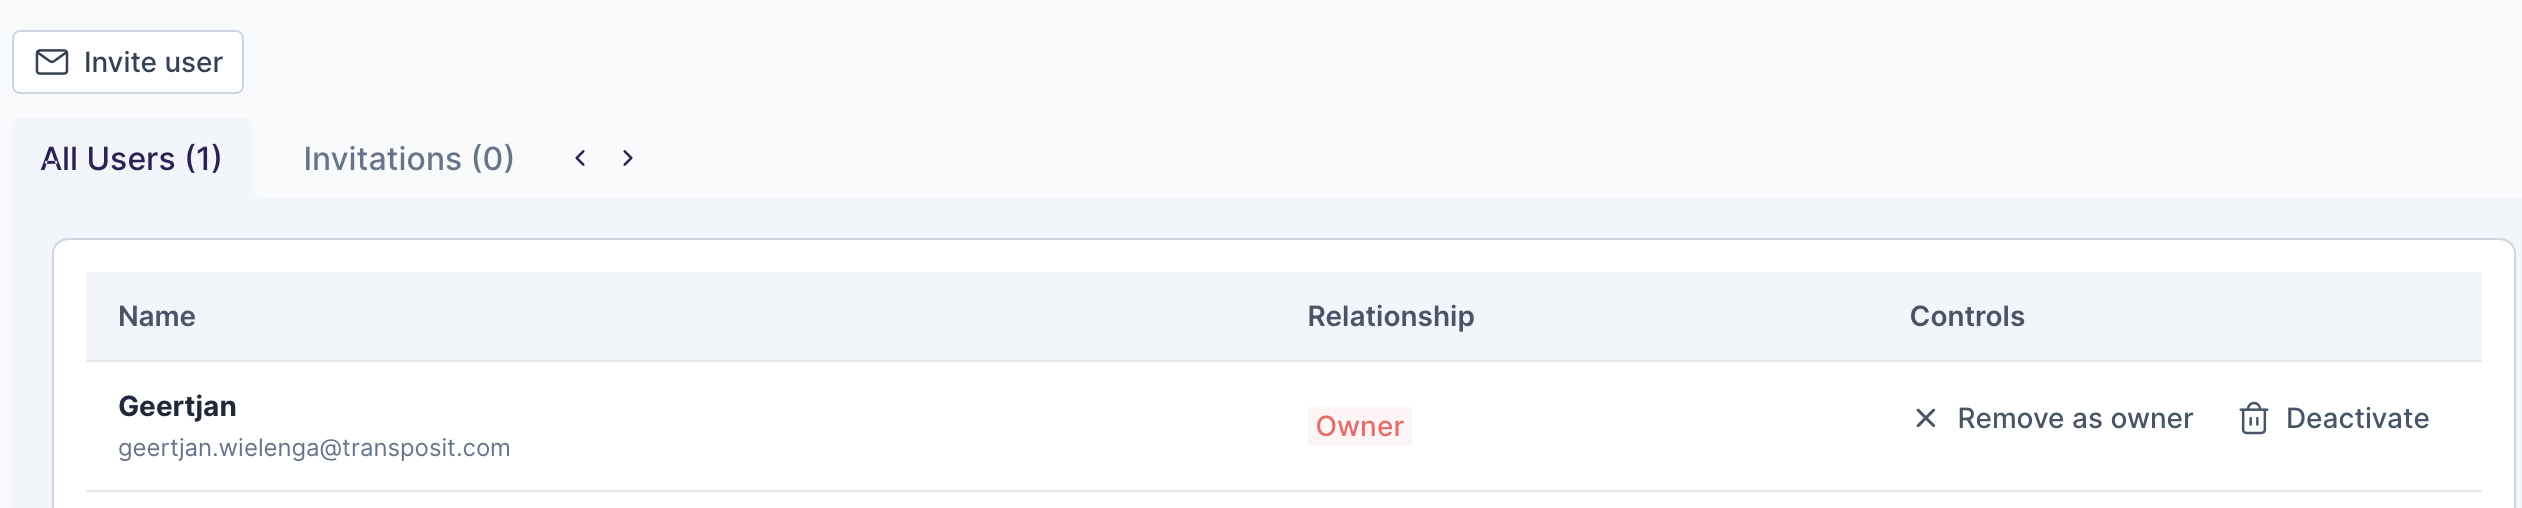Click the Controls column header
Screen dimensions: 2522x508
(x=1966, y=316)
